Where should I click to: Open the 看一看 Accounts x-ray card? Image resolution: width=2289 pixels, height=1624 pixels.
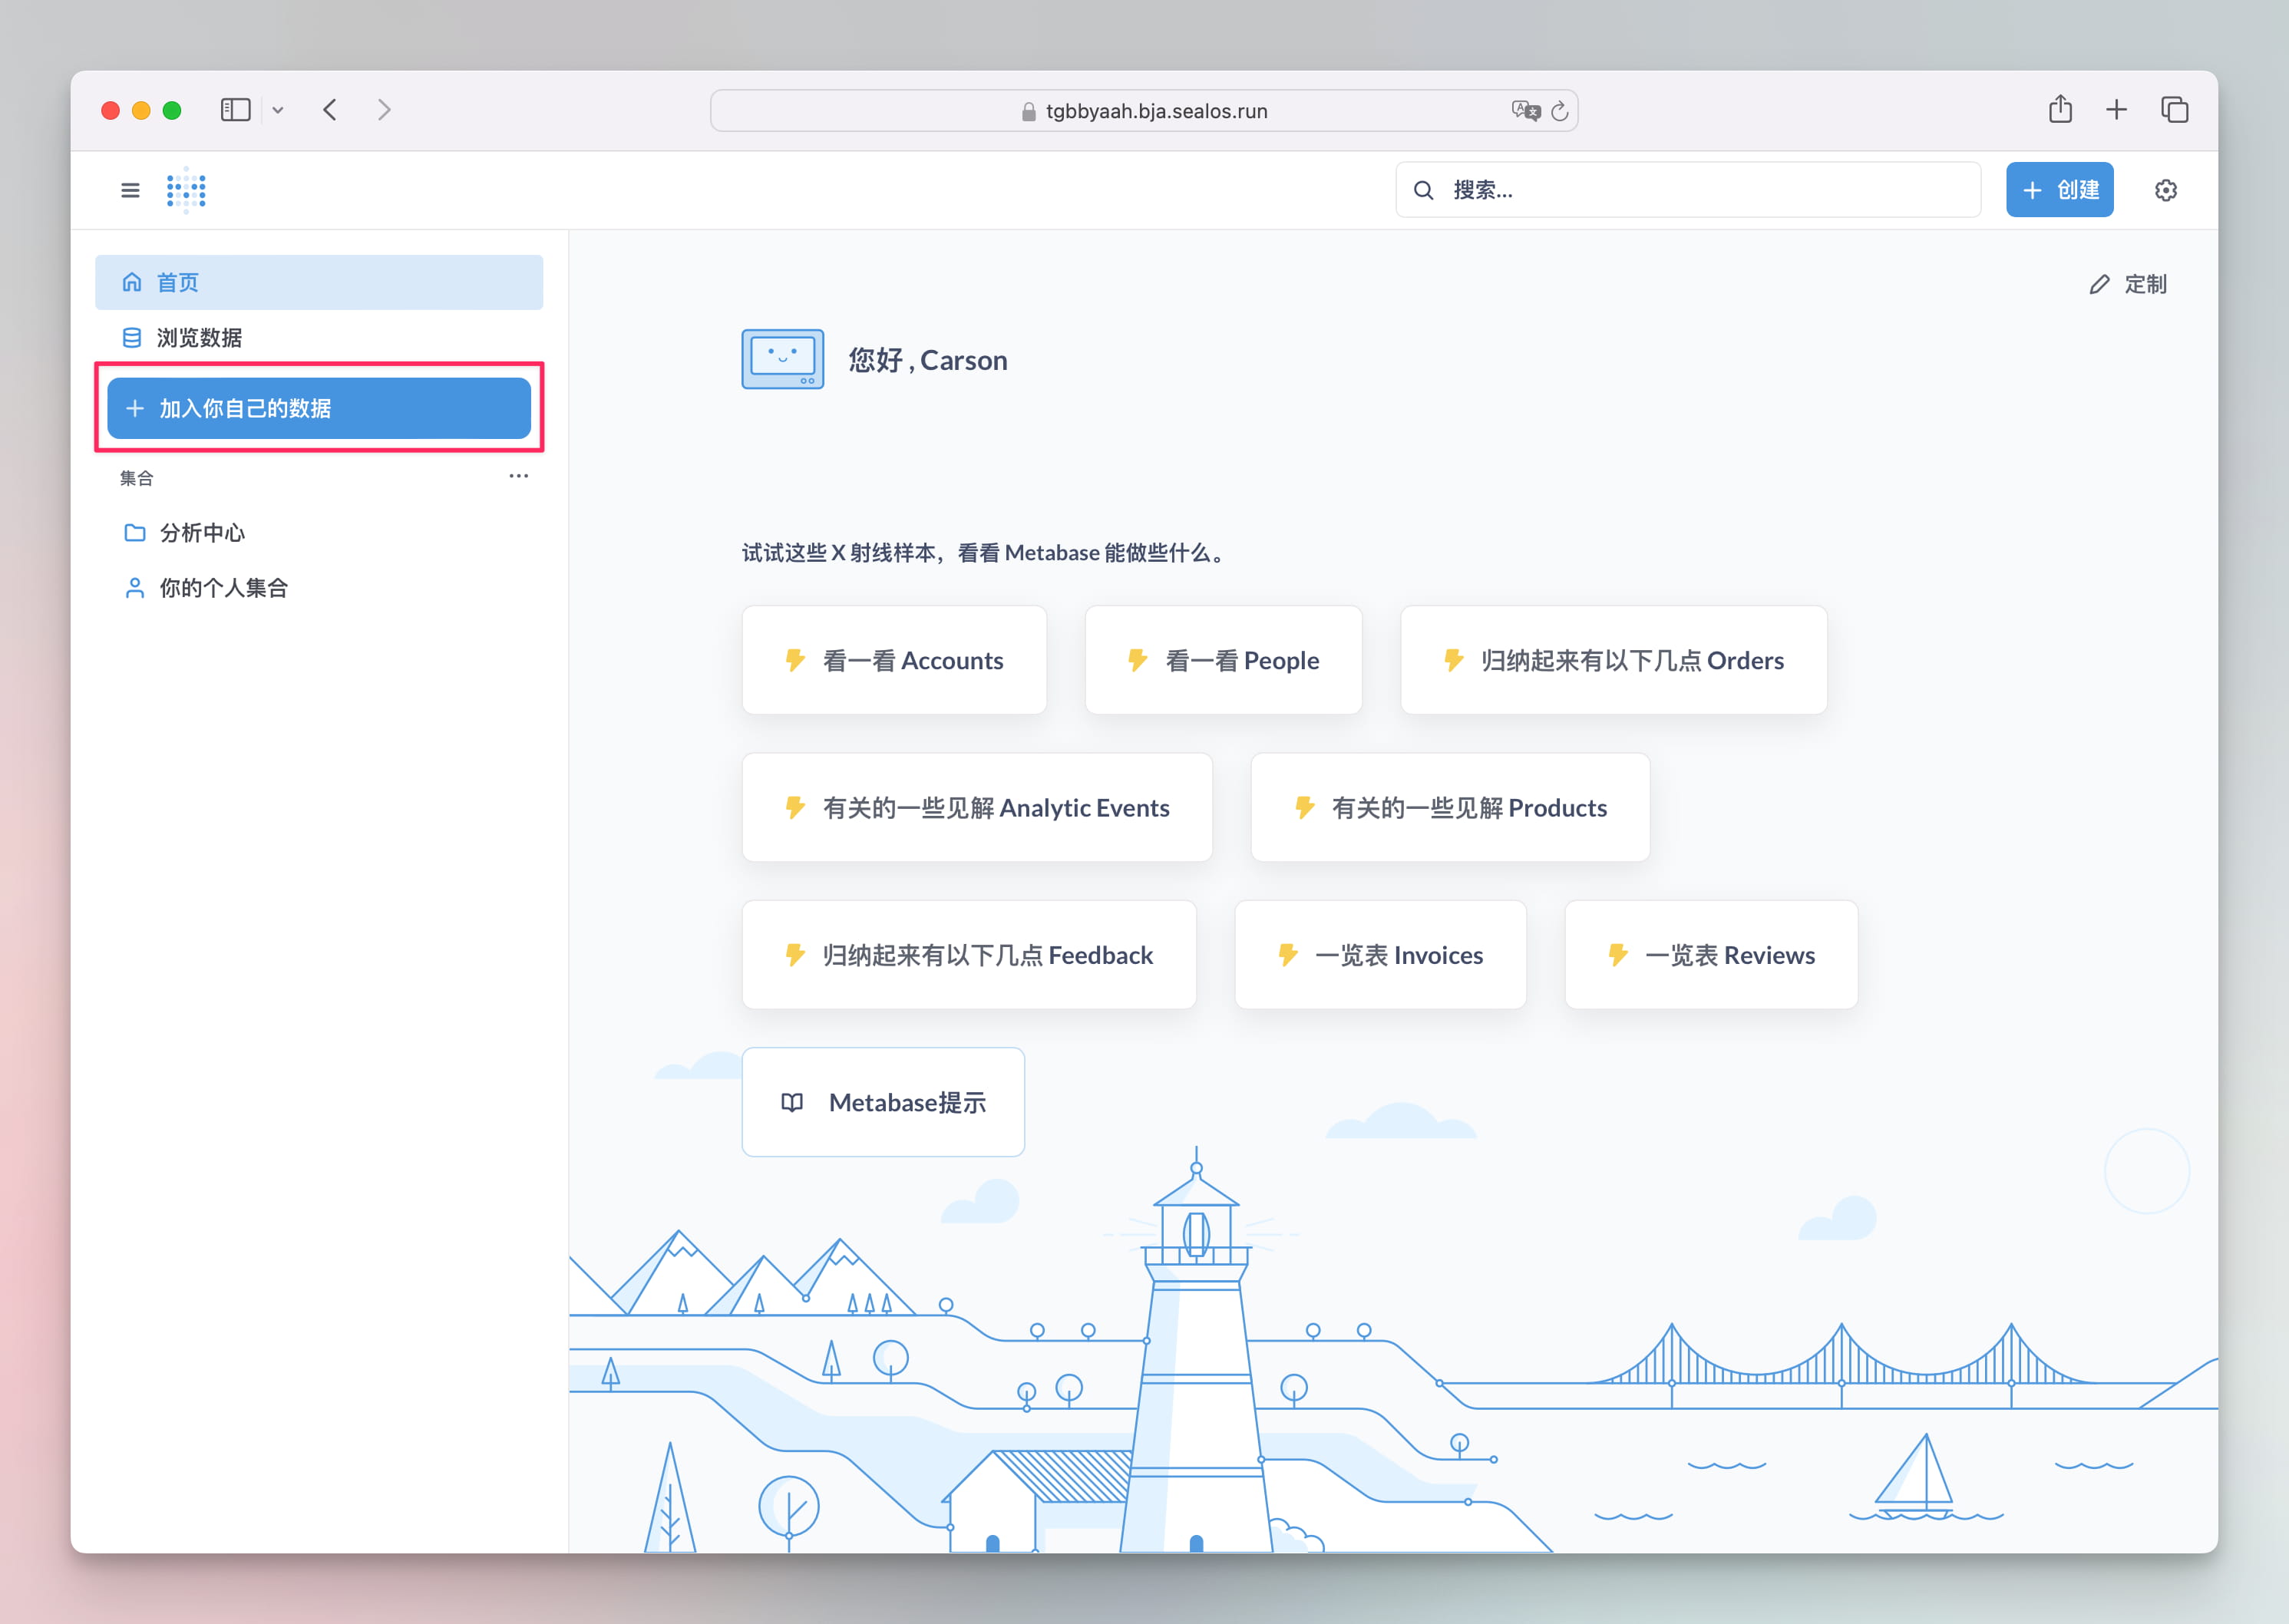[894, 660]
